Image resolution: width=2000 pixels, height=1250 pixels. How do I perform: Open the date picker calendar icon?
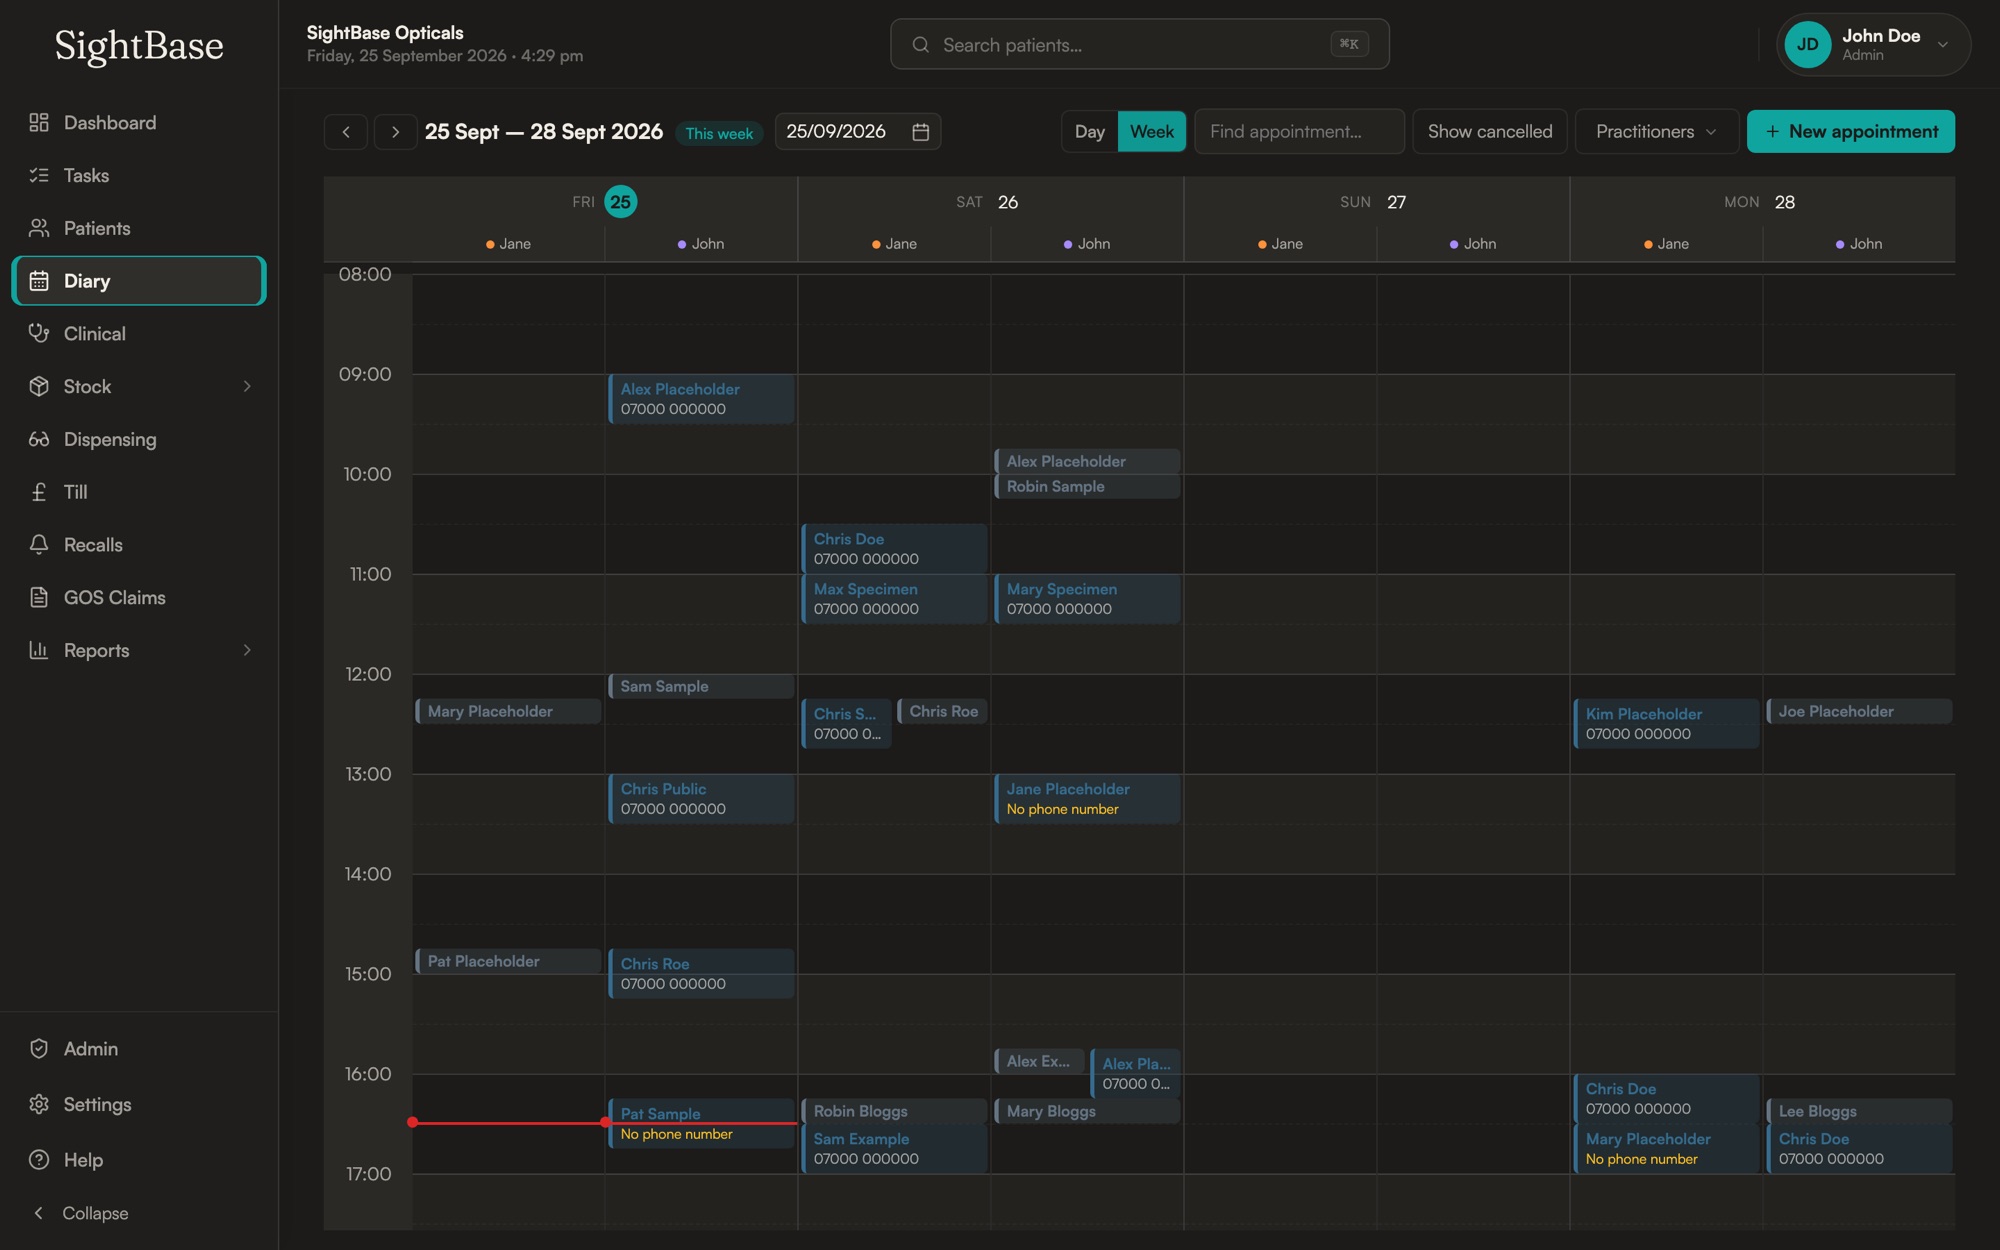coord(921,131)
